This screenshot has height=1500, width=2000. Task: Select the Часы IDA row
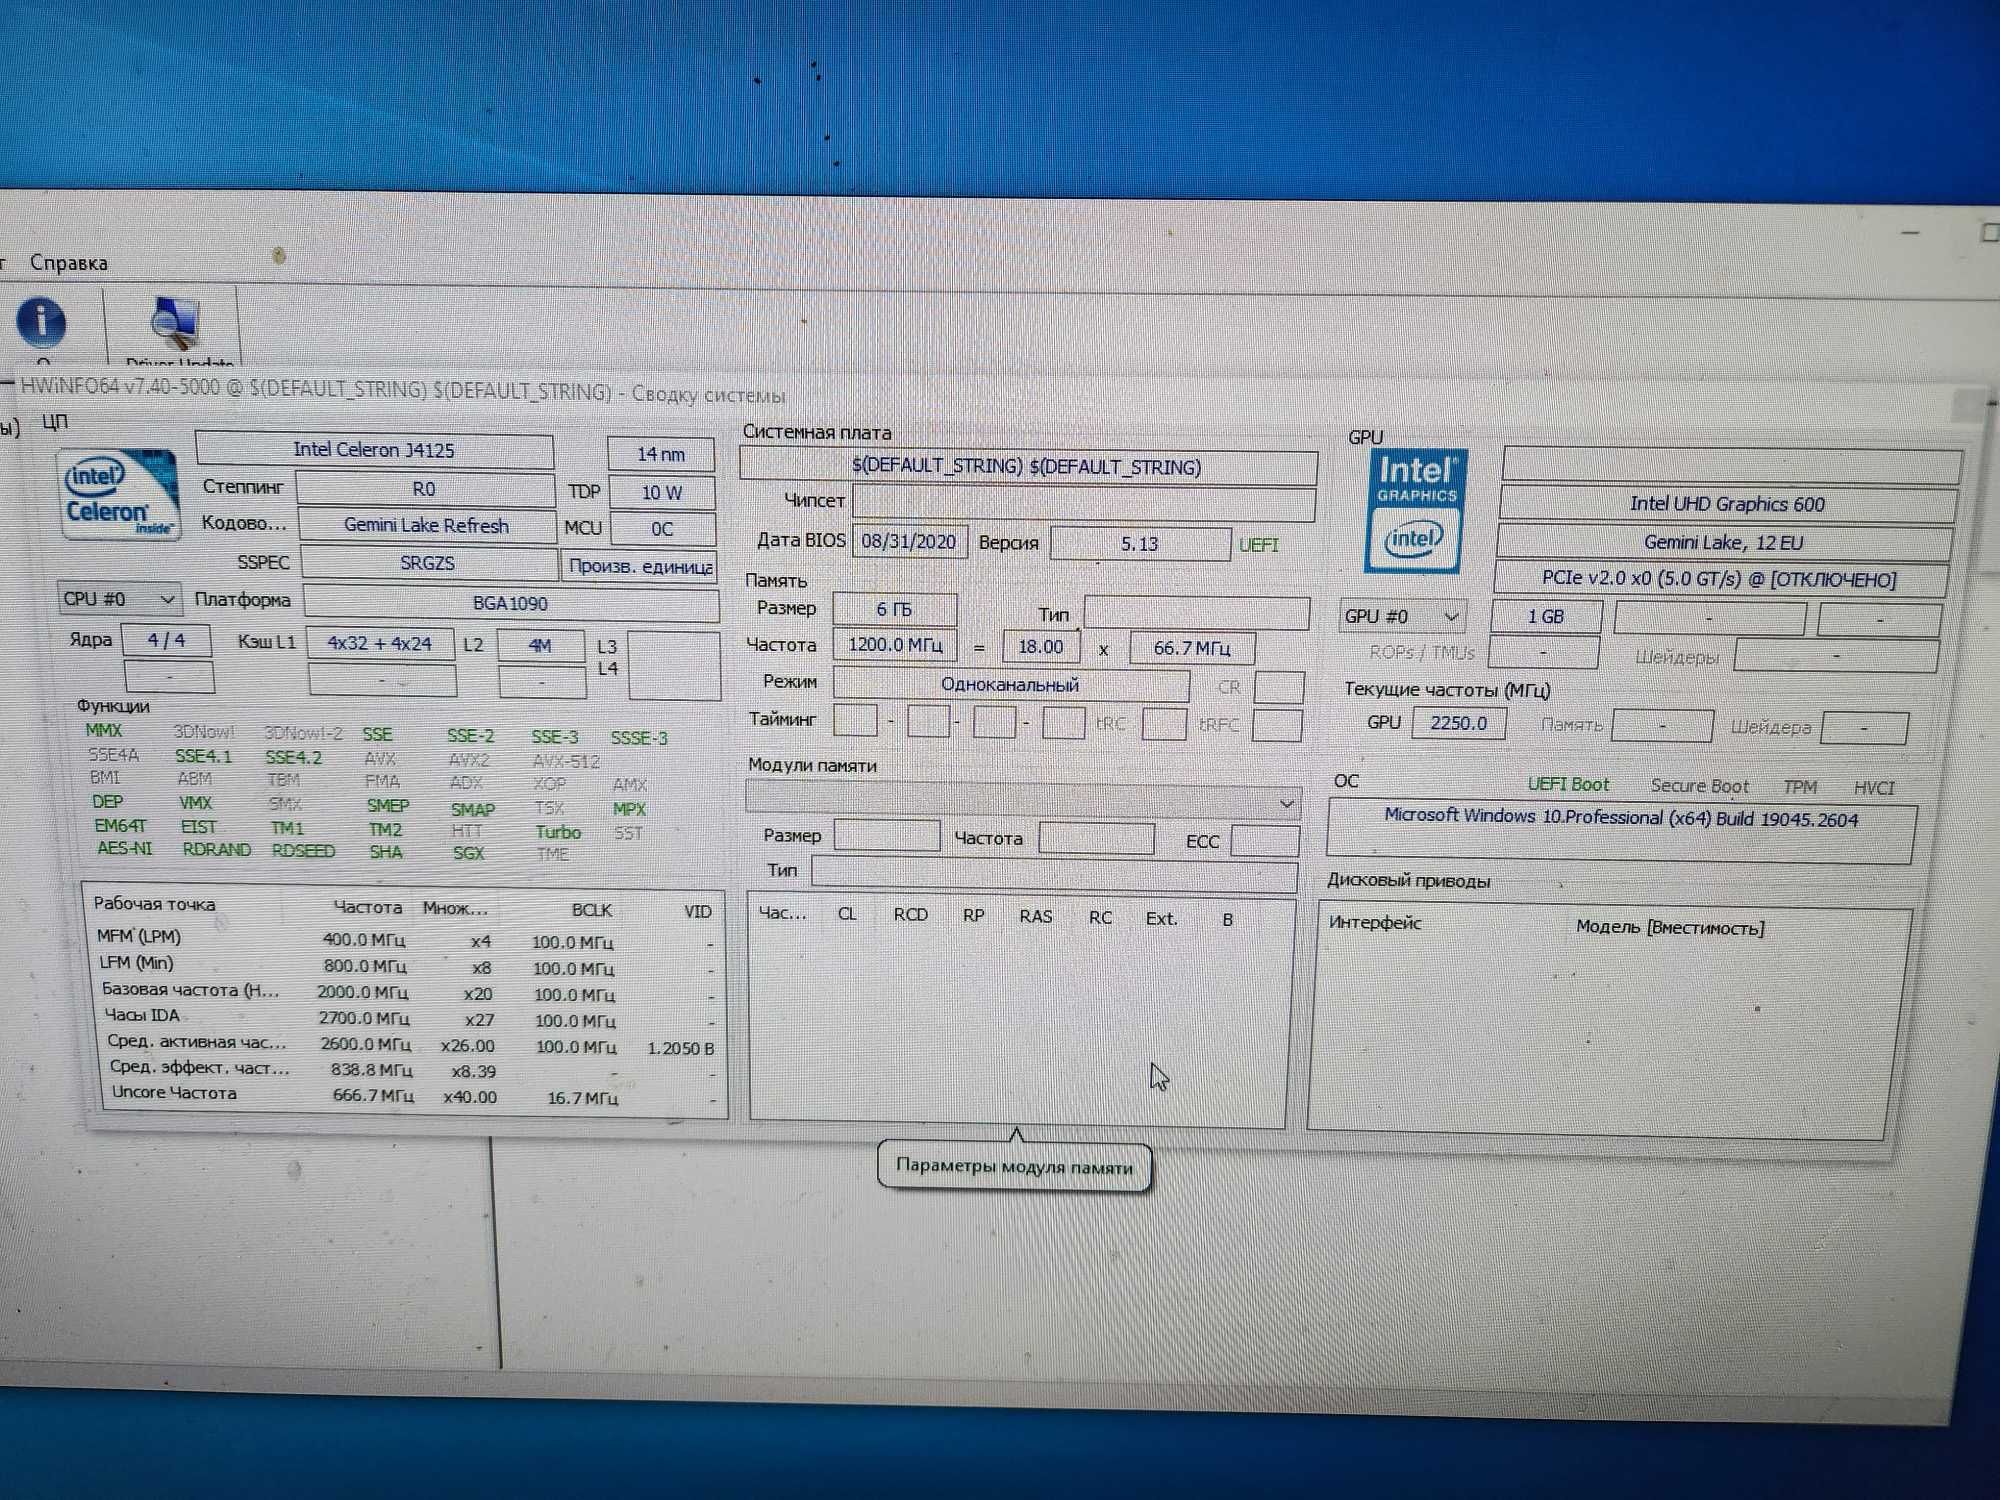[x=410, y=1018]
